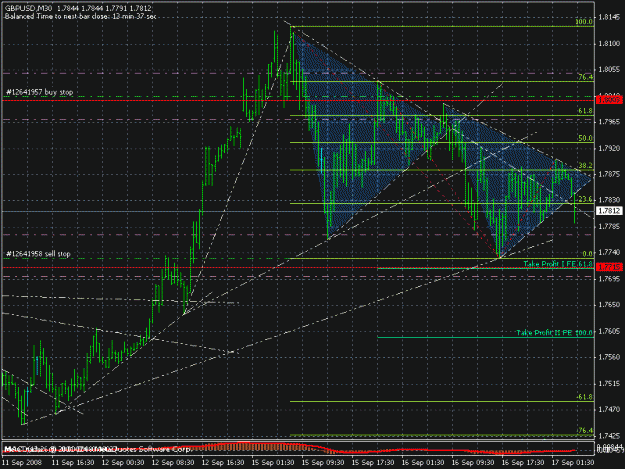This screenshot has height=469, width=625.
Task: Click the 1.7425 price on the scale
Action: pyautogui.click(x=609, y=436)
